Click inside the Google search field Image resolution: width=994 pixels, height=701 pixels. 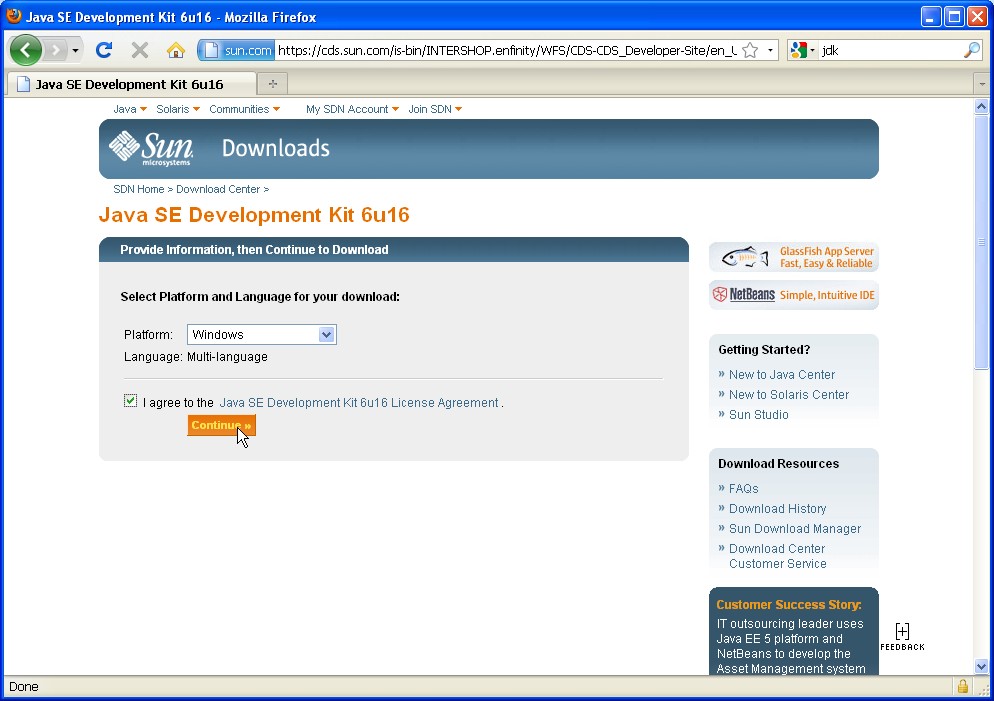890,50
